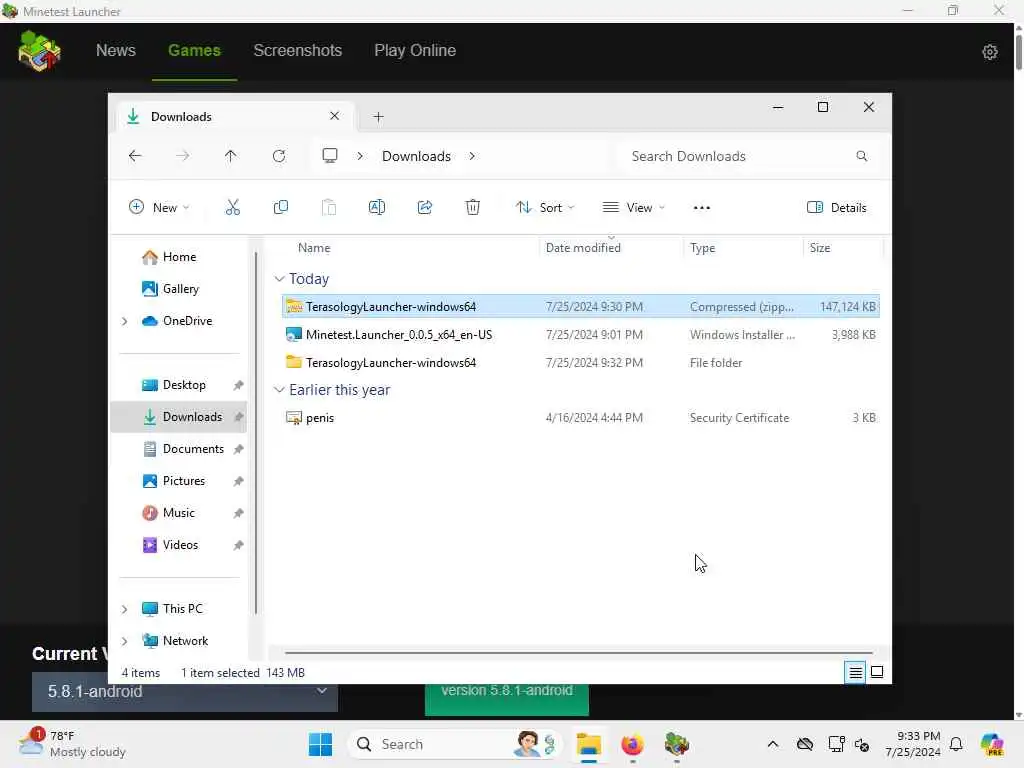Click the Search Downloads field
1024x768 pixels.
tap(750, 156)
